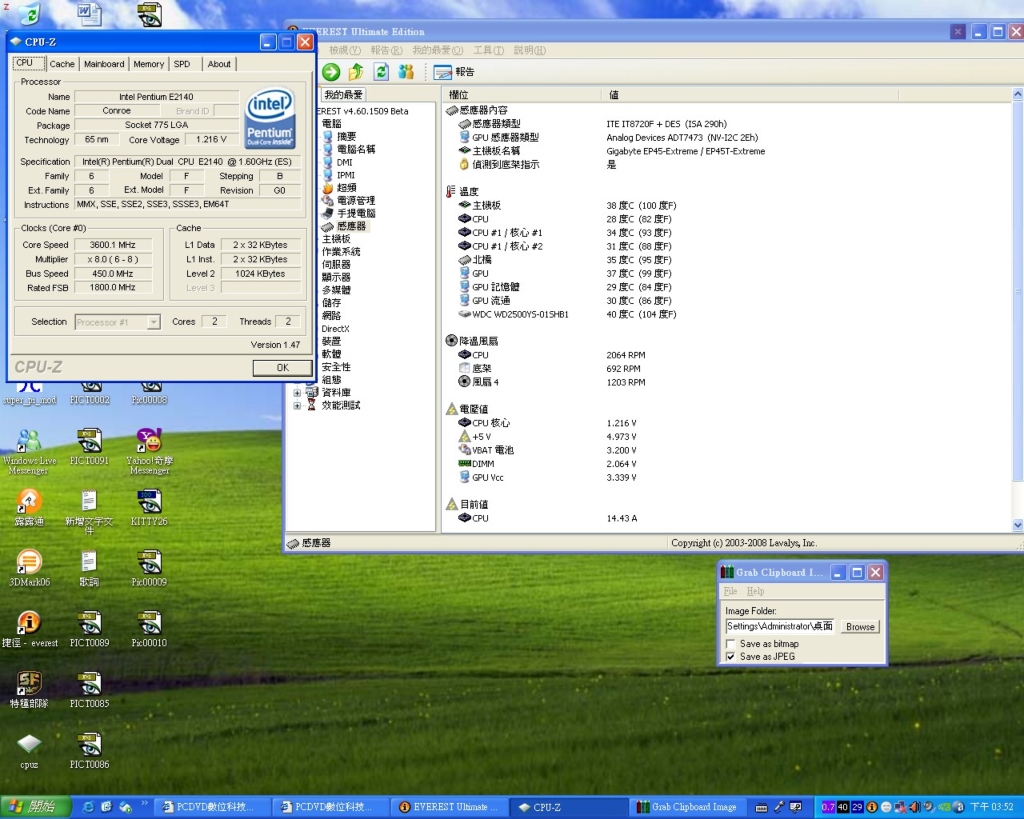The width and height of the screenshot is (1024, 819).
Task: Click the 降溫風扇 cooling fan section icon
Action: click(x=451, y=340)
